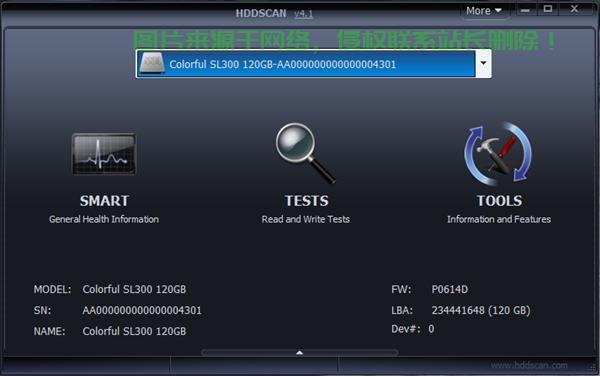
Task: Click Information and Features caption
Action: pyautogui.click(x=499, y=219)
